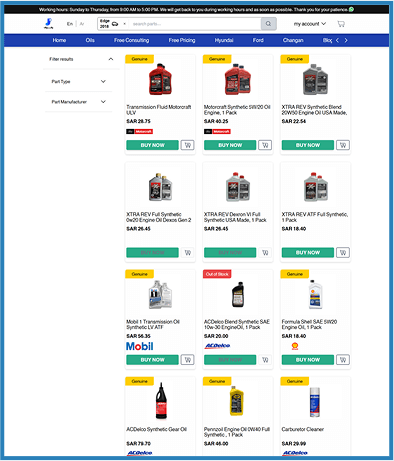Open the Edge 2018 vehicle selector
The width and height of the screenshot is (394, 461).
pyautogui.click(x=113, y=24)
